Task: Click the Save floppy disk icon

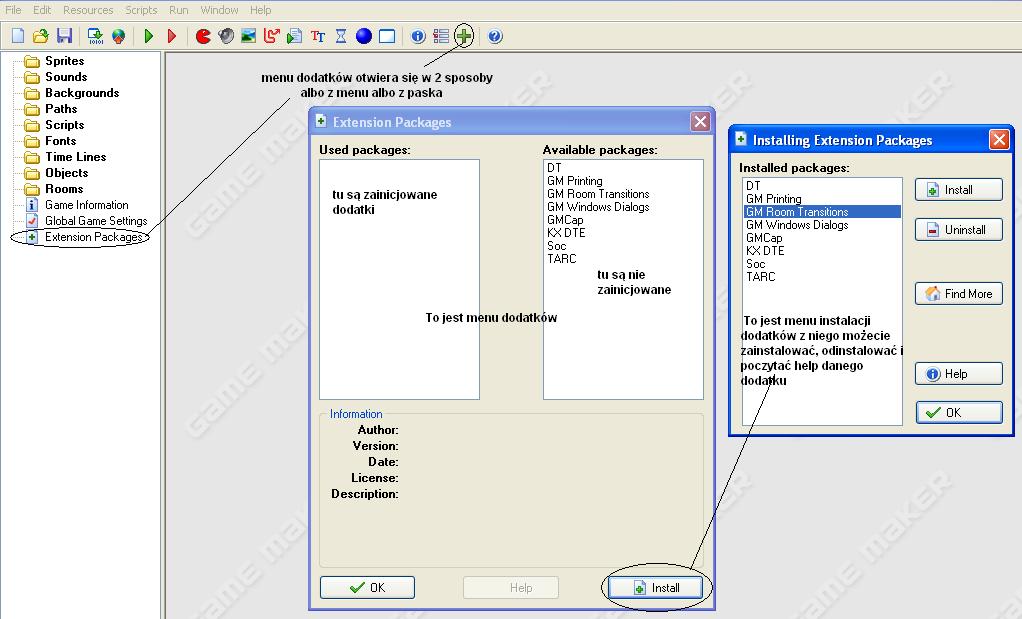Action: pos(64,37)
